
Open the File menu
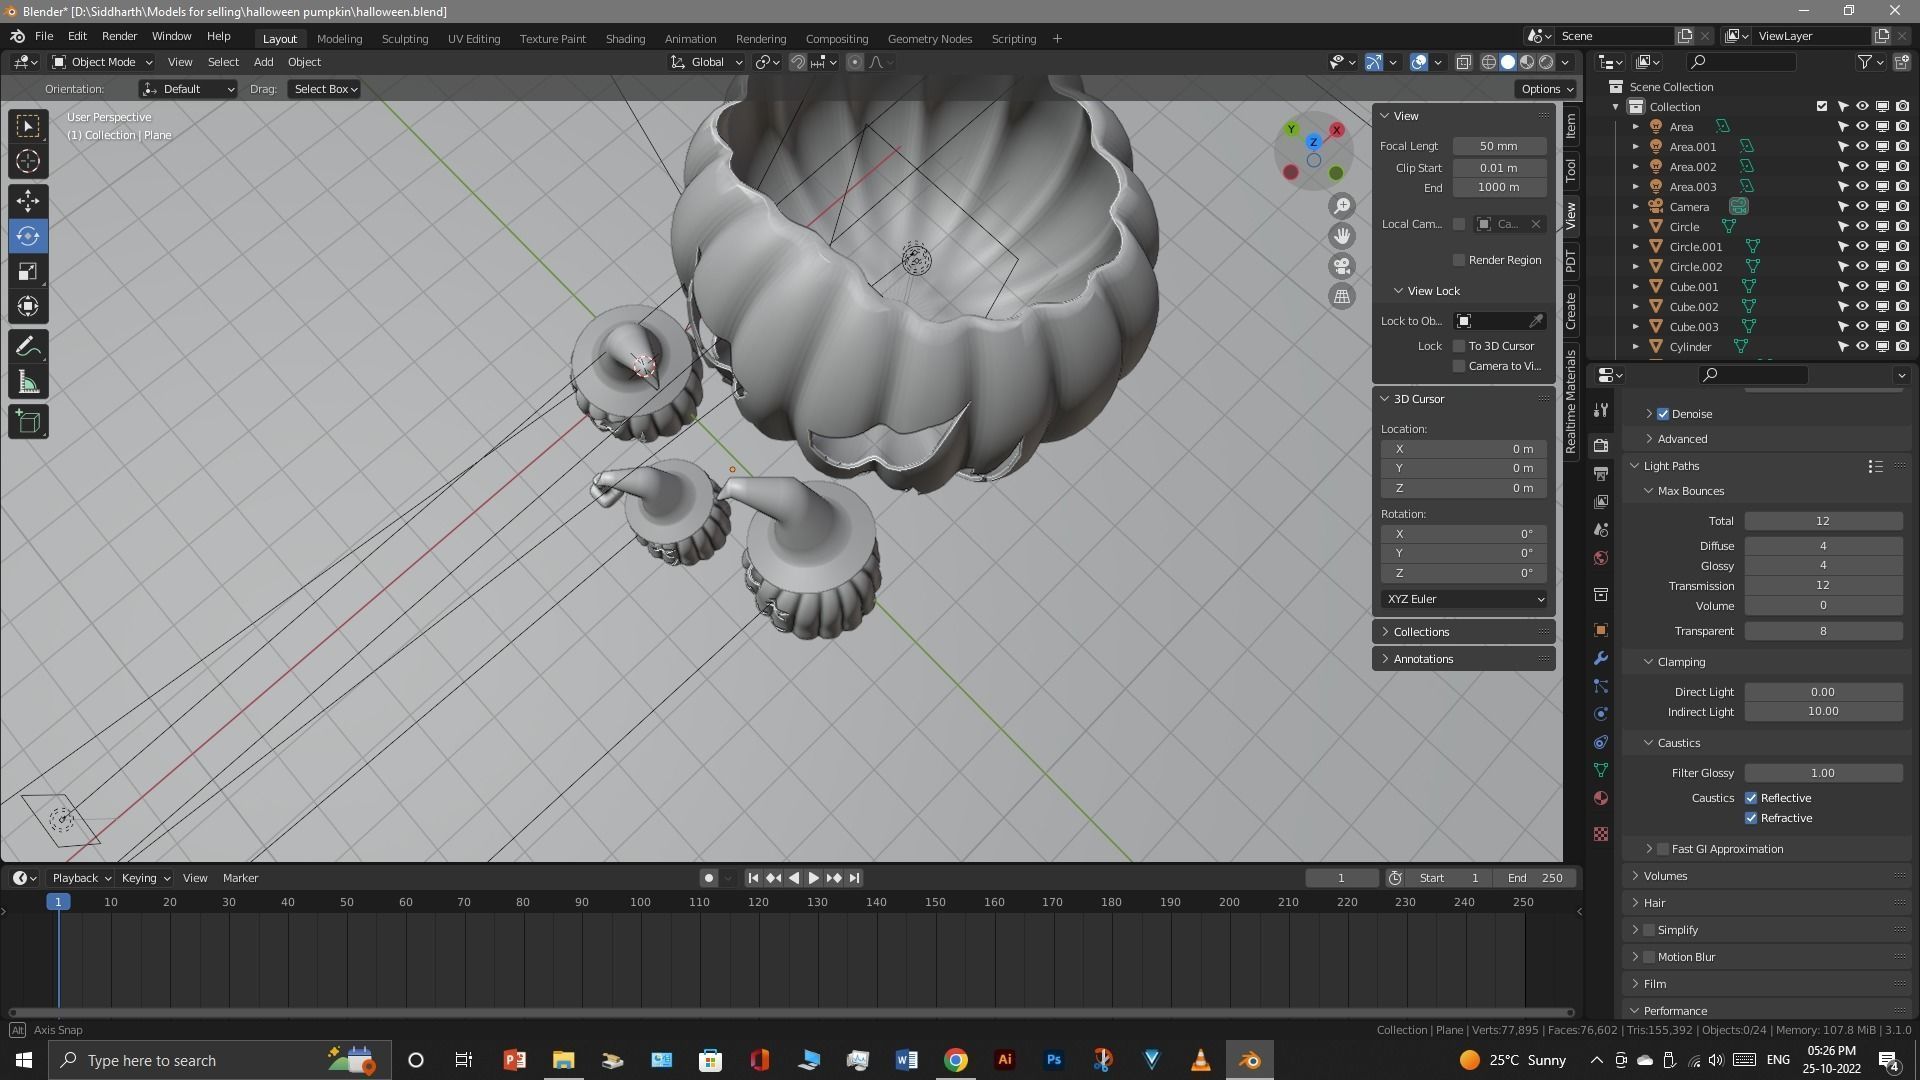pyautogui.click(x=44, y=36)
